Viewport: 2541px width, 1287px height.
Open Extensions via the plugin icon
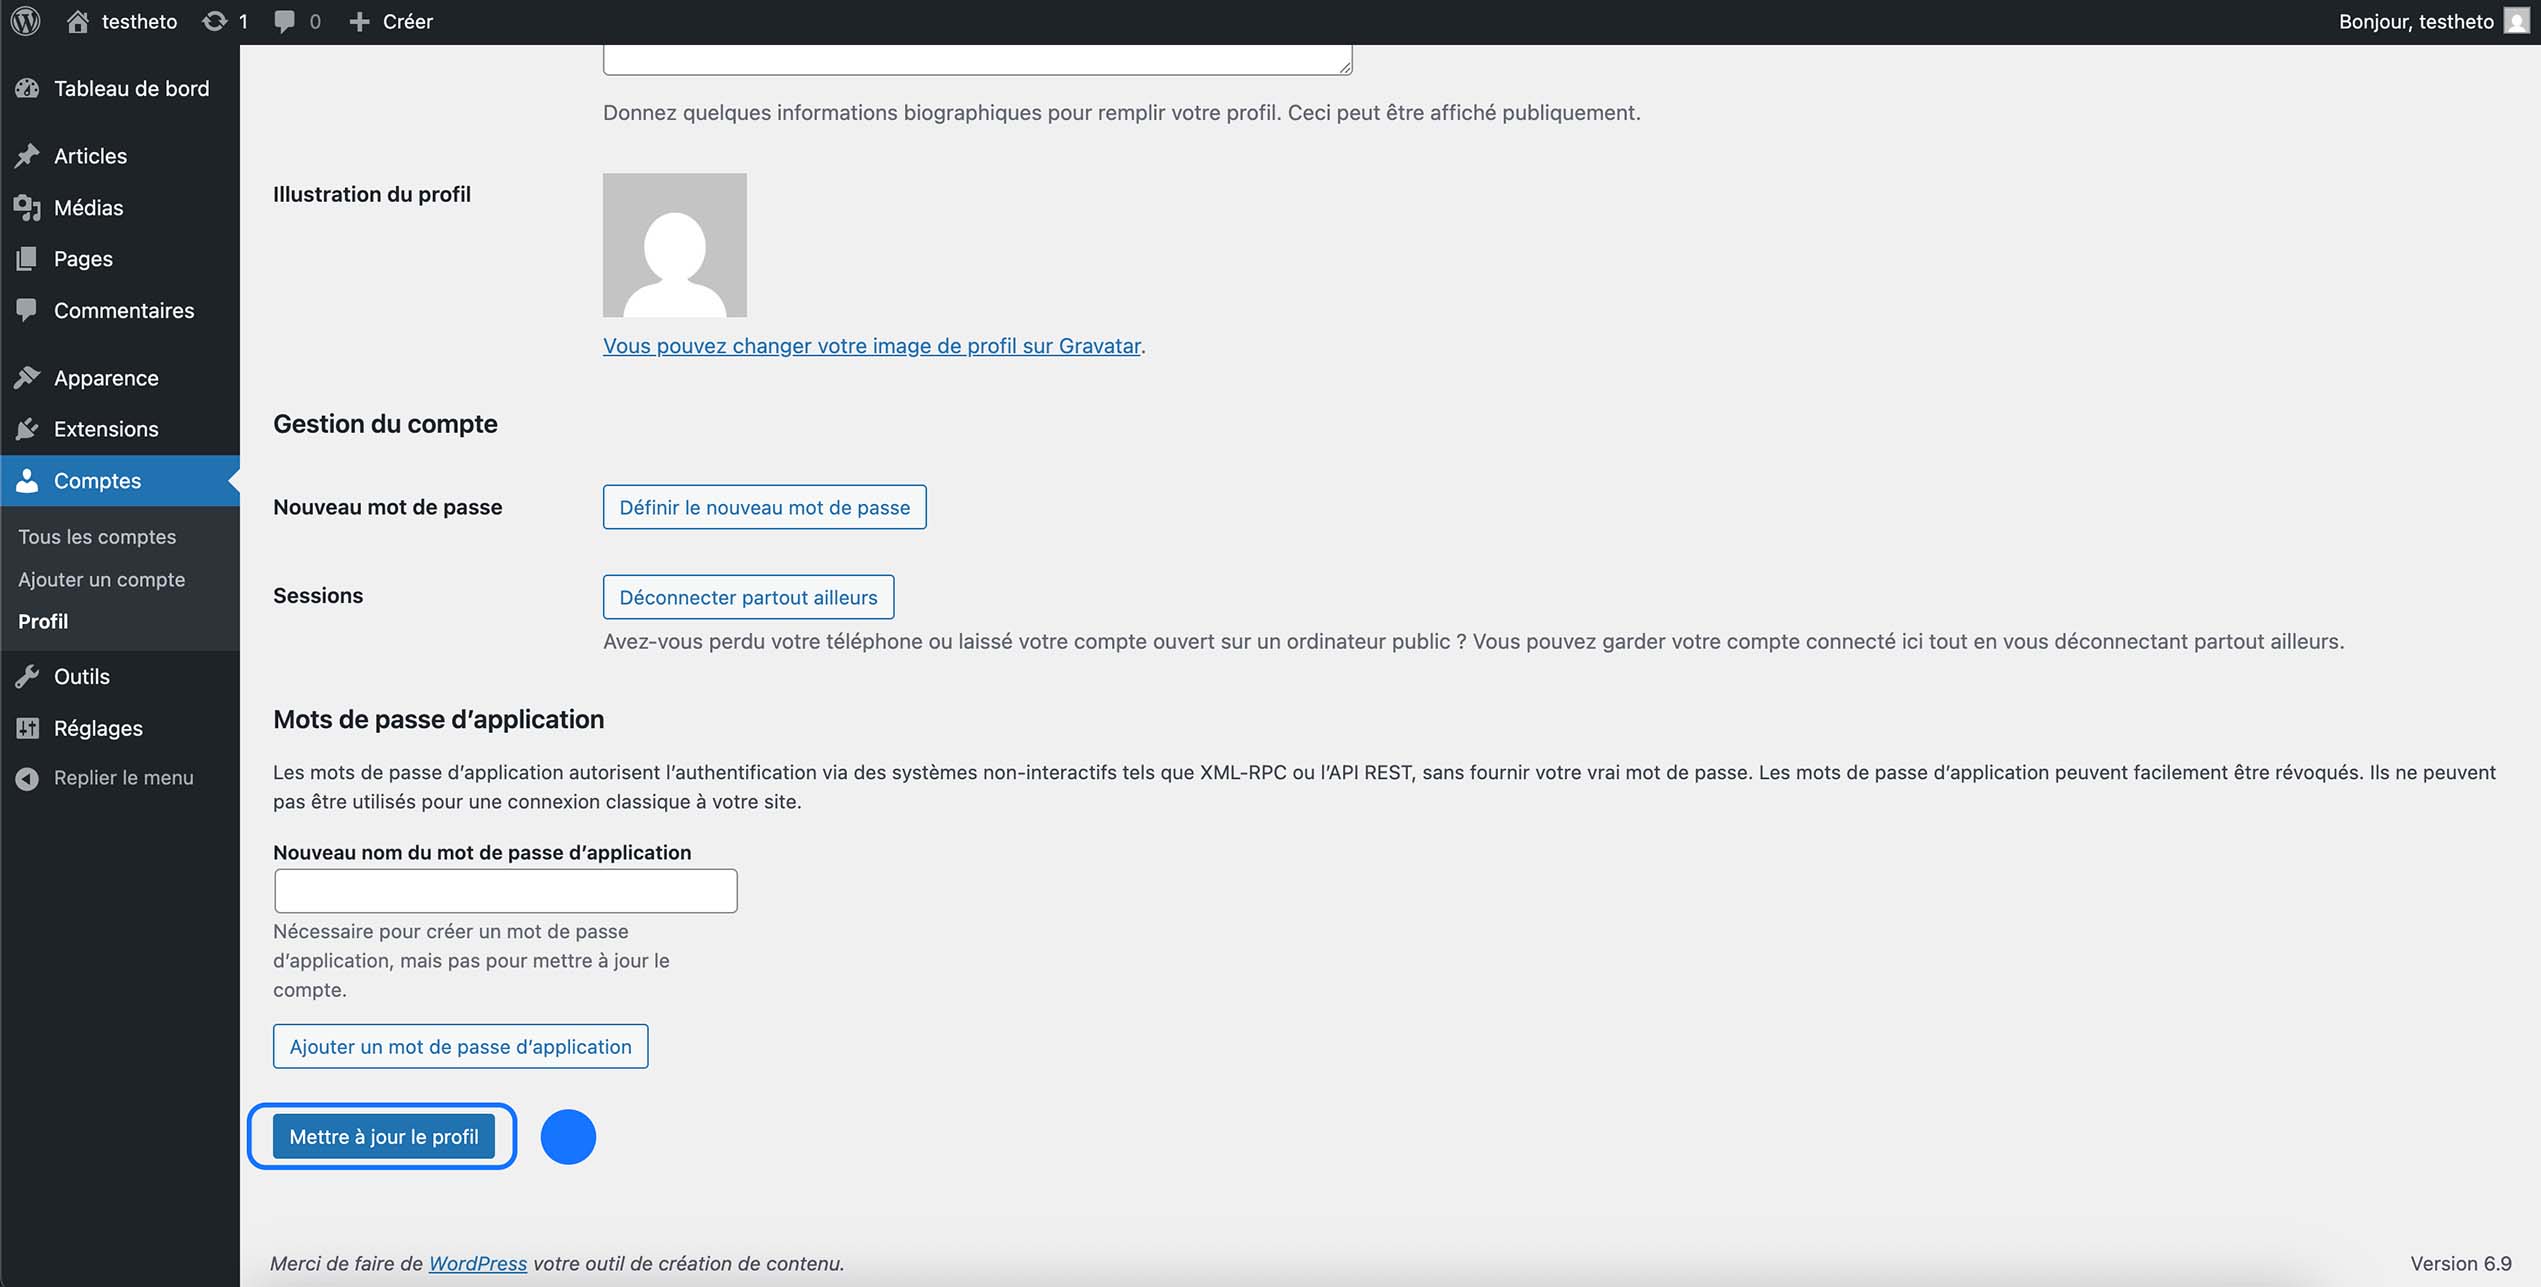[x=27, y=428]
